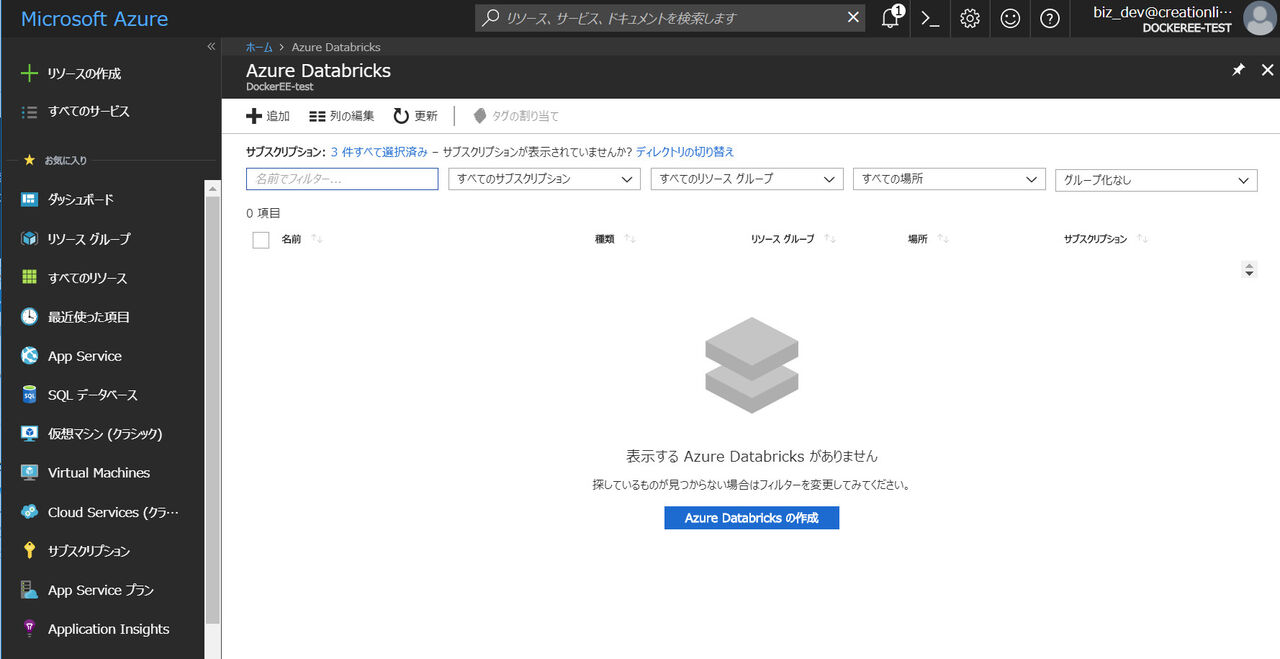Open Virtual Machines in sidebar
The image size is (1280, 659).
(99, 473)
